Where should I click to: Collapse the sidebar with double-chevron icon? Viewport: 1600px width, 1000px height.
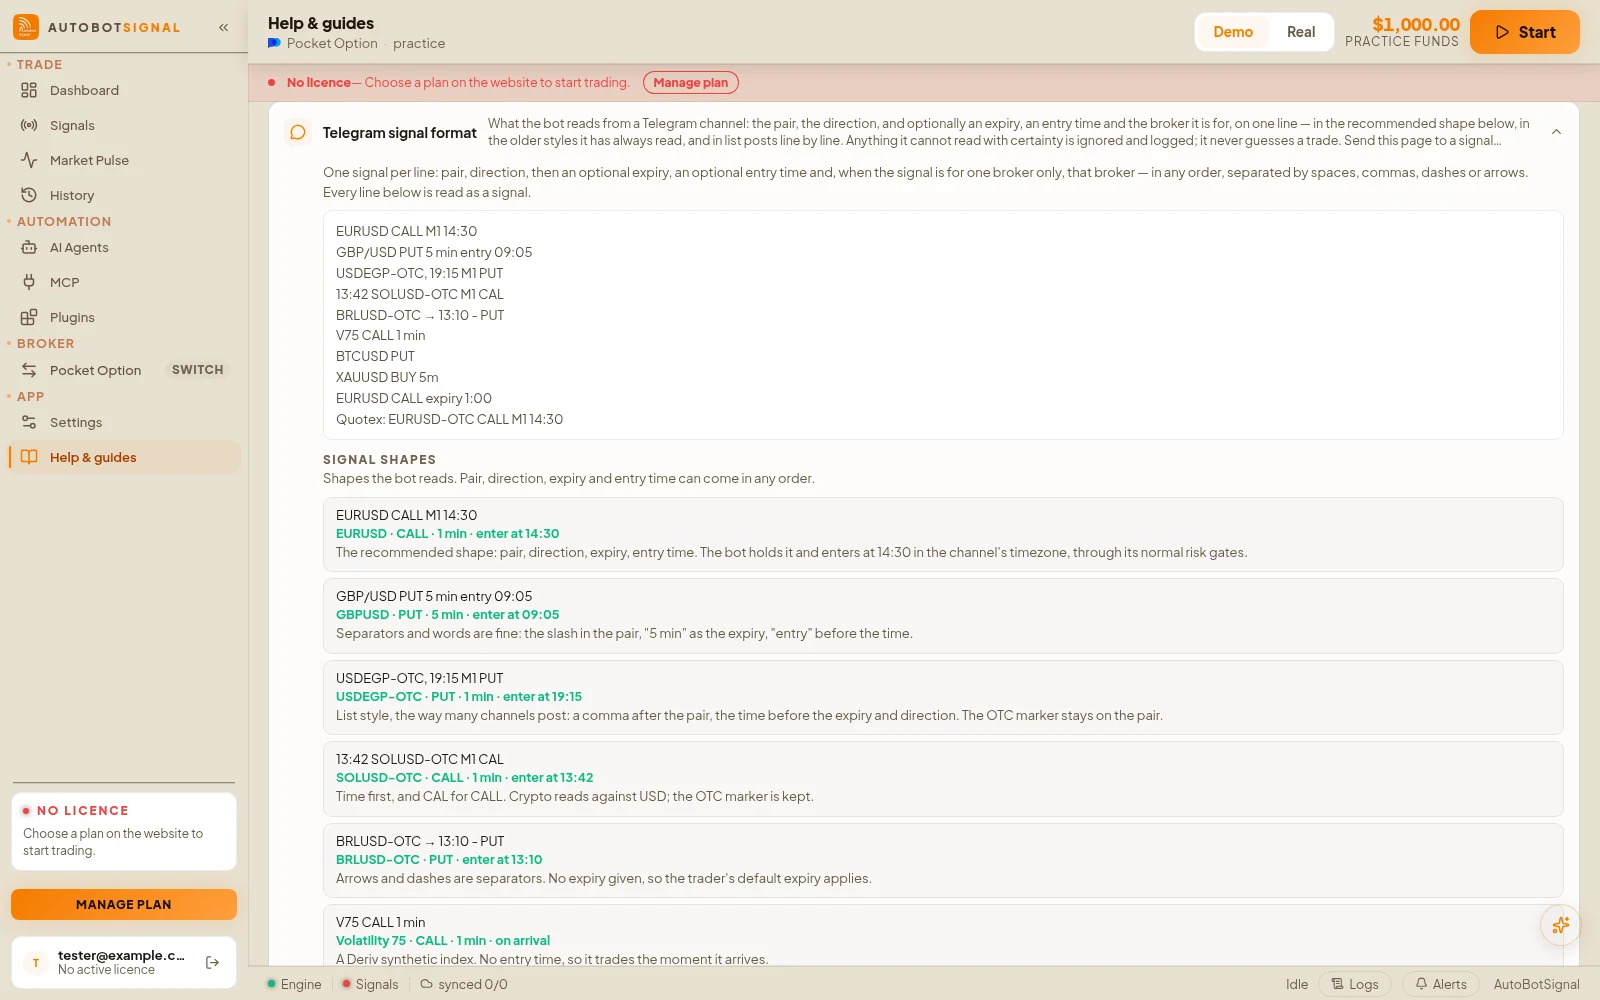coord(223,28)
